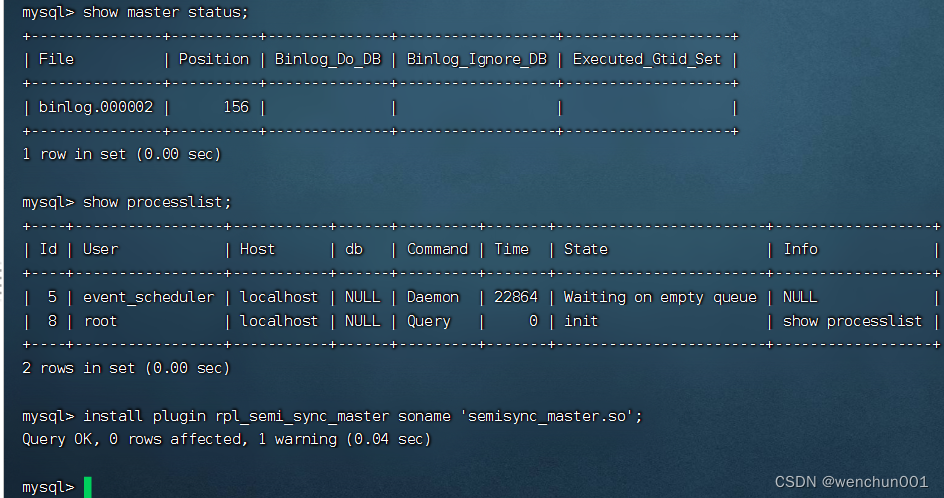Select the 'Info' column header
The image size is (944, 498).
click(800, 249)
